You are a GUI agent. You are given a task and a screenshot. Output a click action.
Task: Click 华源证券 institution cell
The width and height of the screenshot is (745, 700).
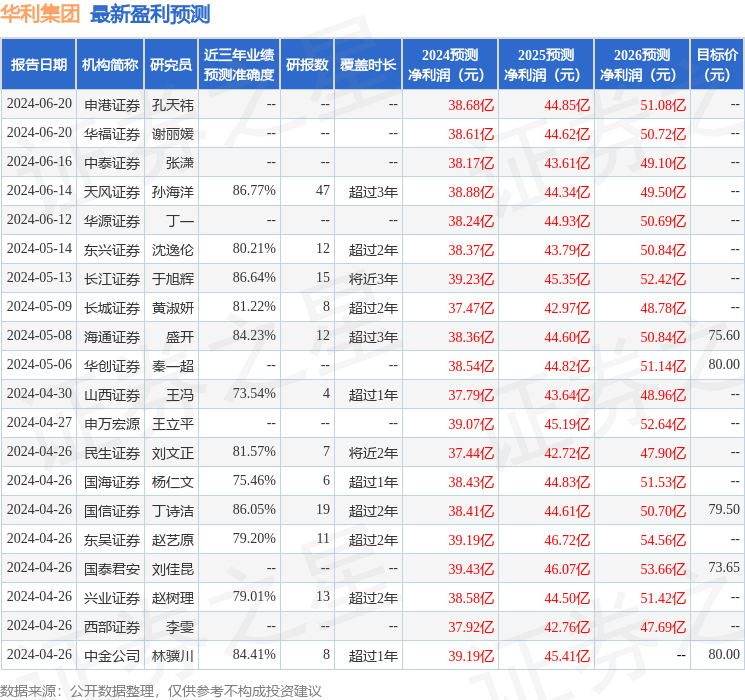click(112, 221)
